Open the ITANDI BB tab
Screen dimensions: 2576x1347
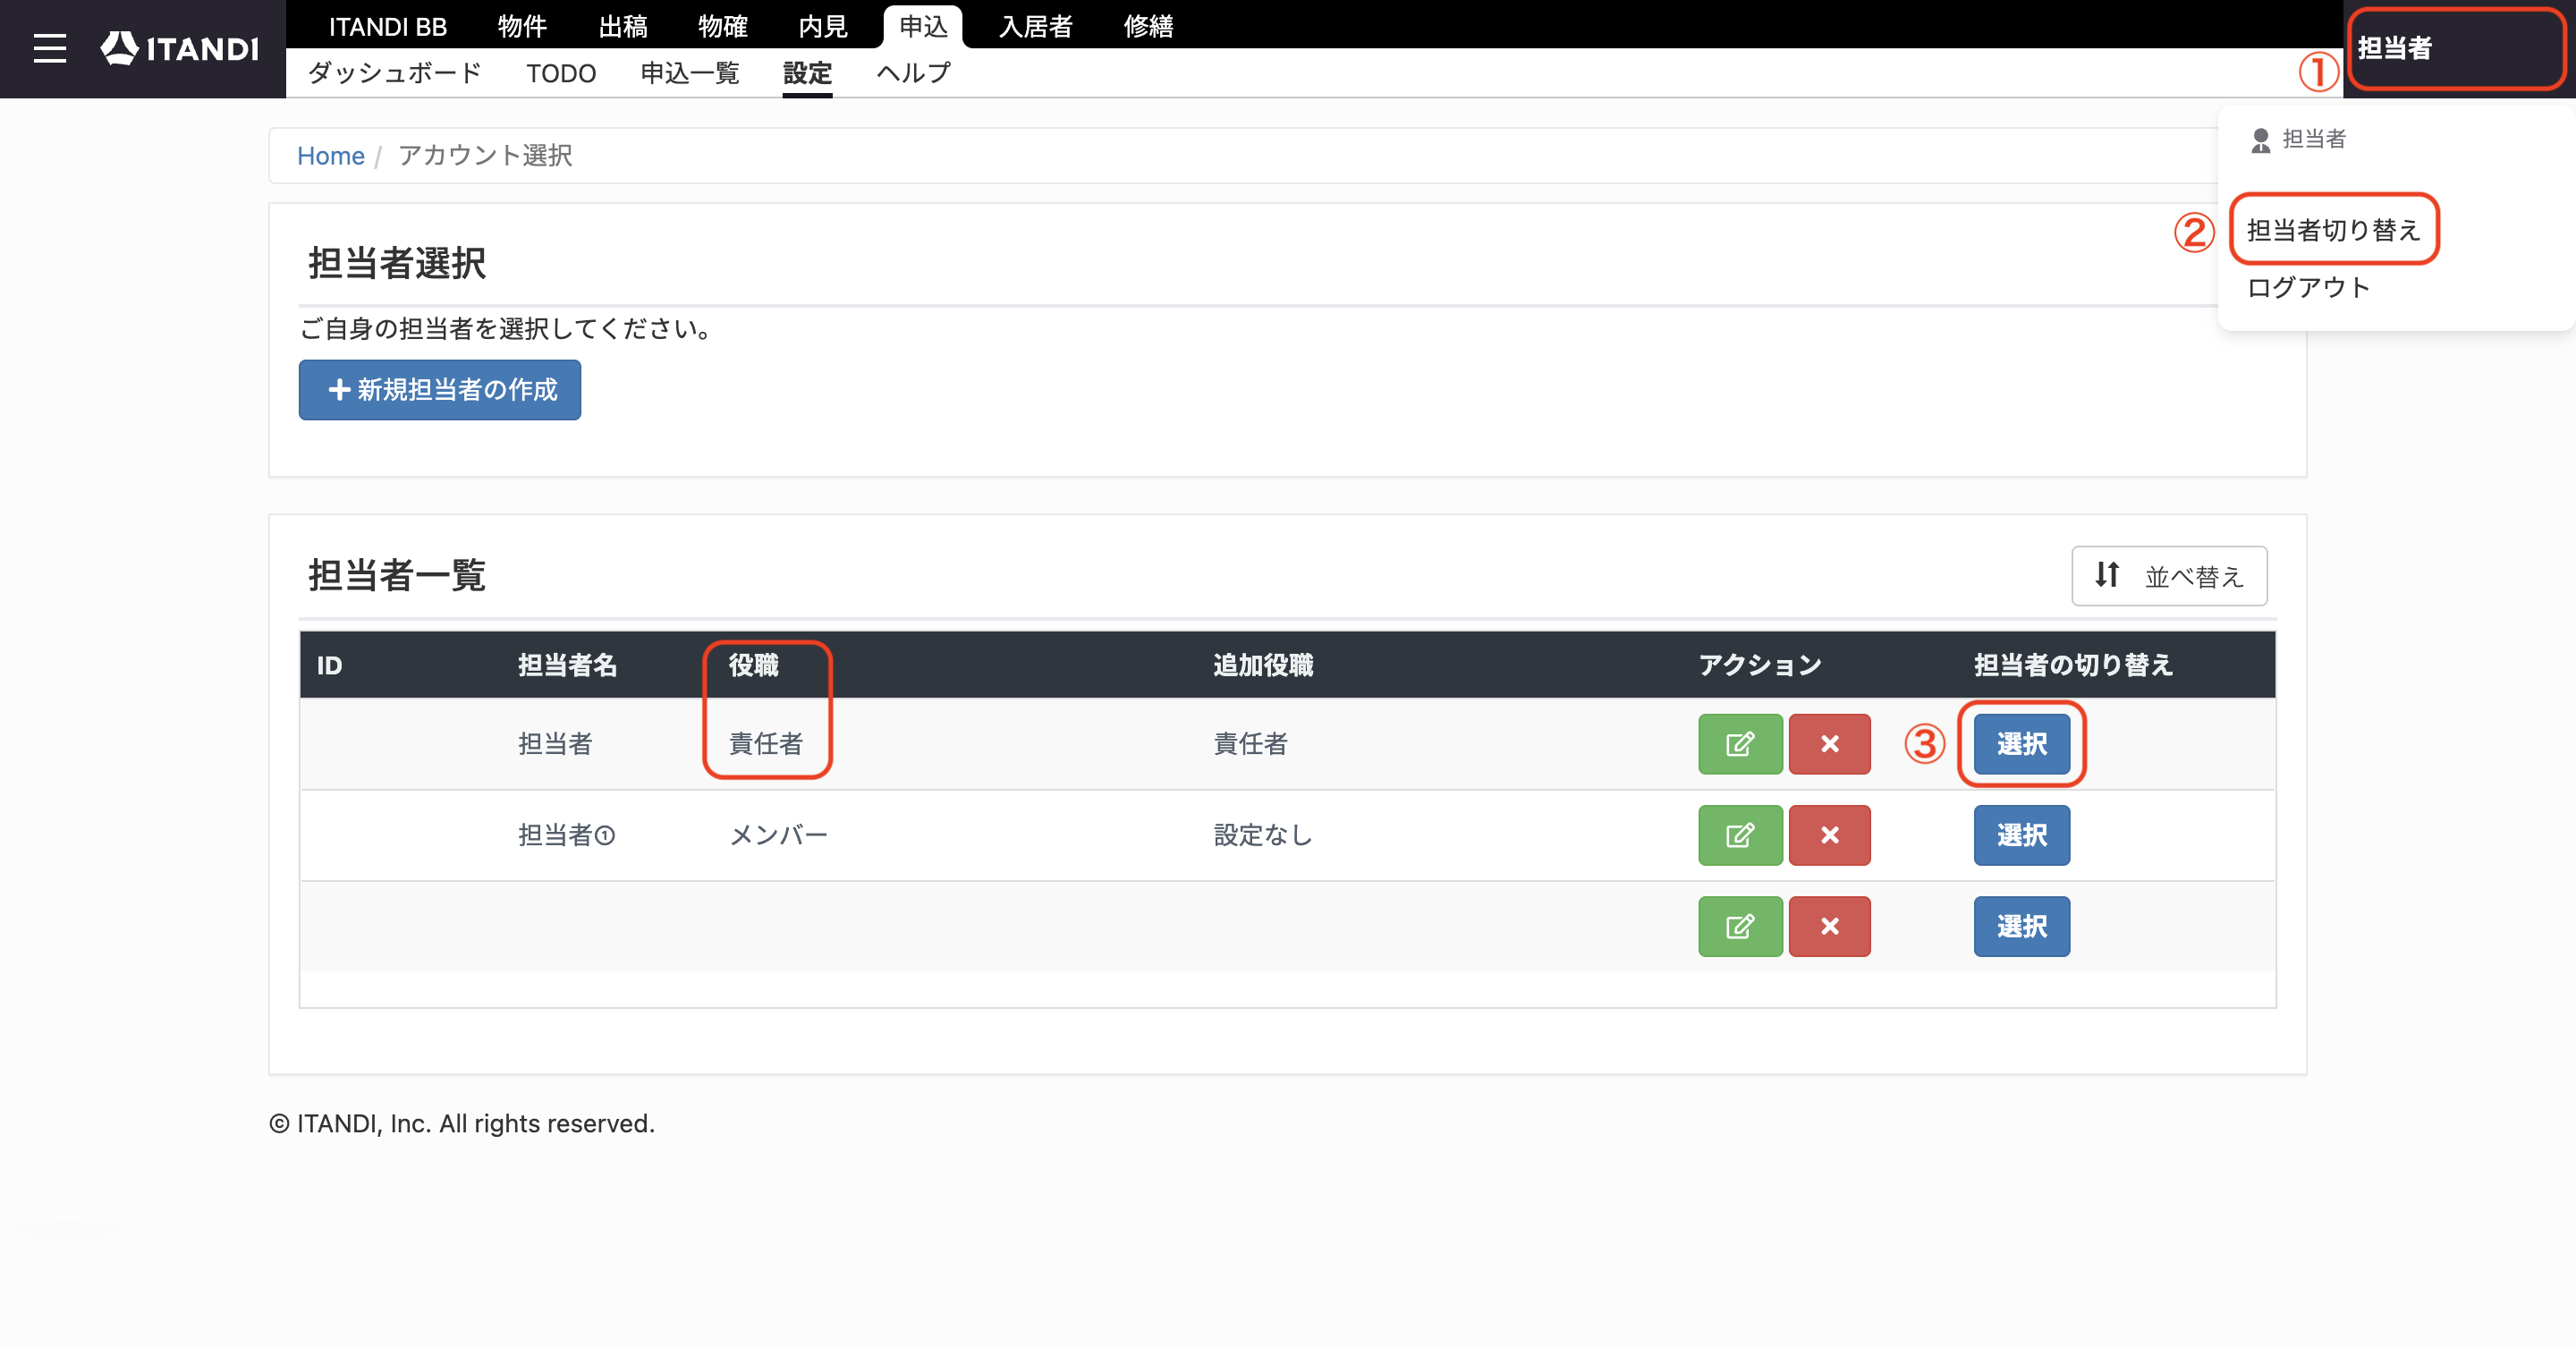(x=388, y=27)
